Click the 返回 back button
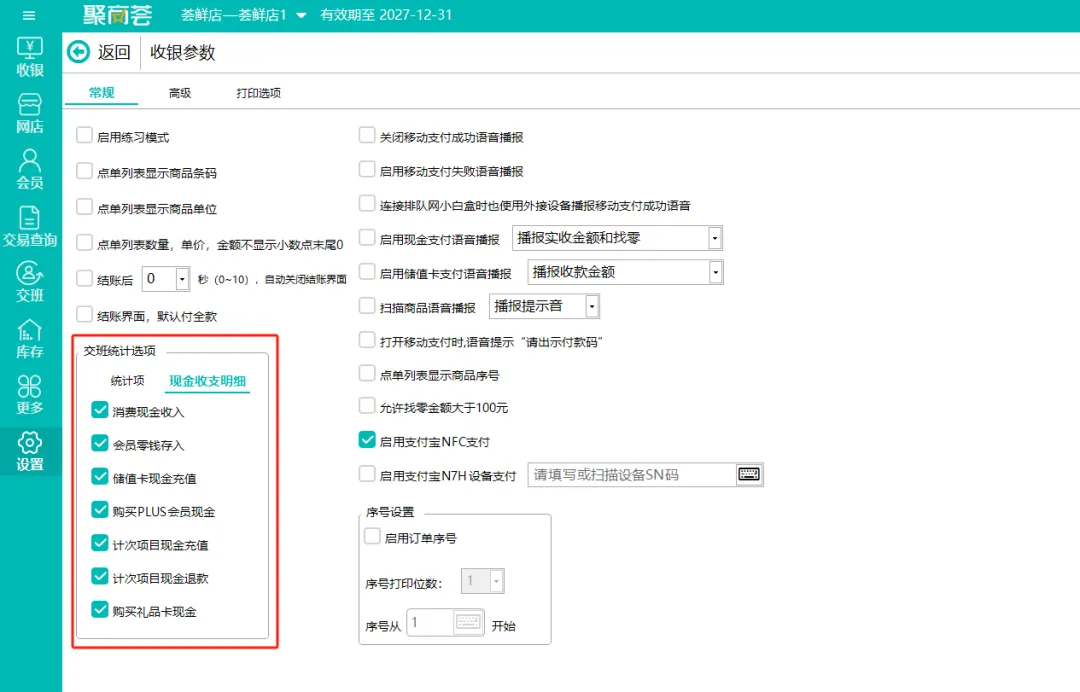 click(x=98, y=52)
